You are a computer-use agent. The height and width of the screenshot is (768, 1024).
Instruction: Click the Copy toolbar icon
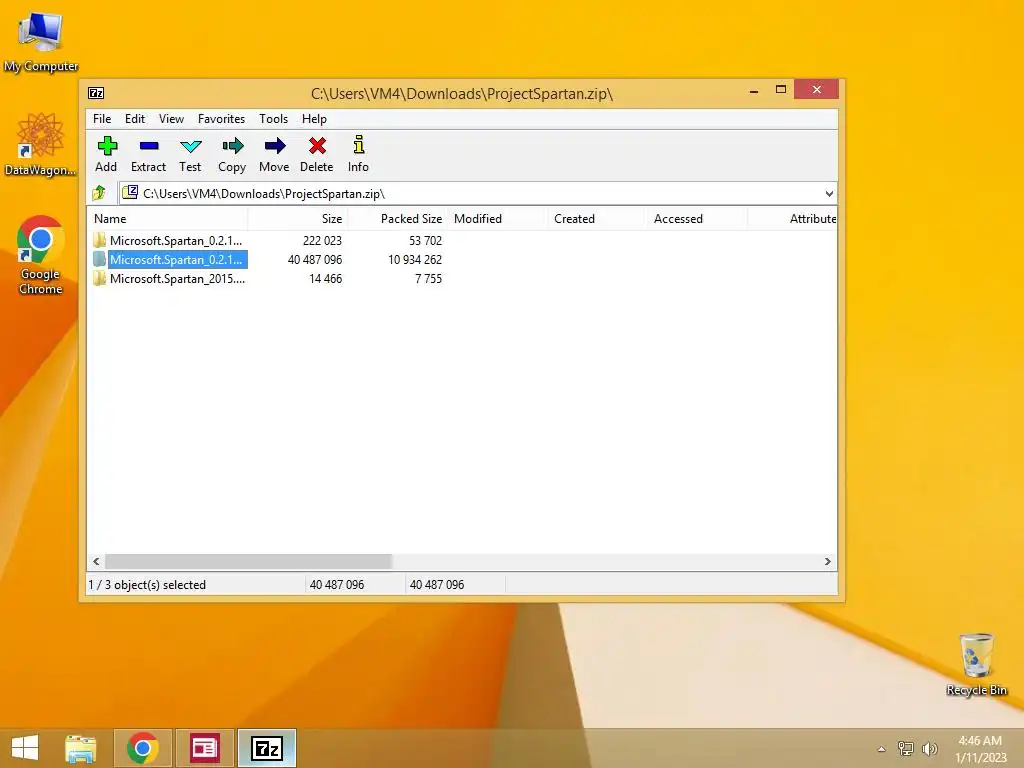[x=232, y=154]
